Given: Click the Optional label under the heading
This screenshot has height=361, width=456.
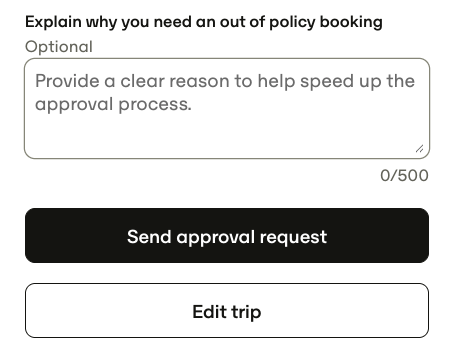Looking at the screenshot, I should [59, 47].
